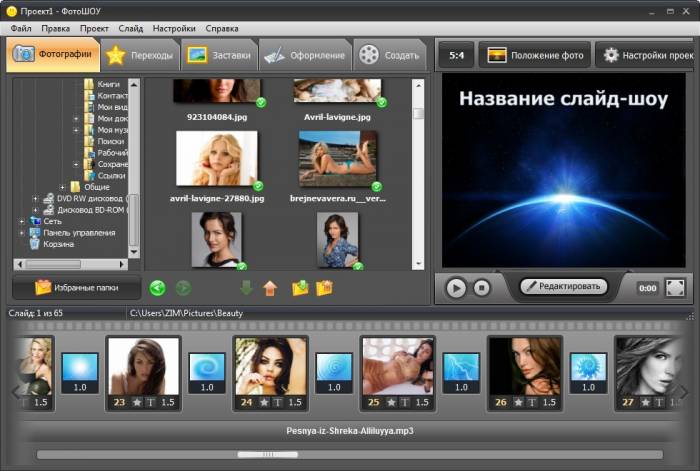Select slide 24 in the timeline
This screenshot has height=471, width=700.
pyautogui.click(x=271, y=373)
